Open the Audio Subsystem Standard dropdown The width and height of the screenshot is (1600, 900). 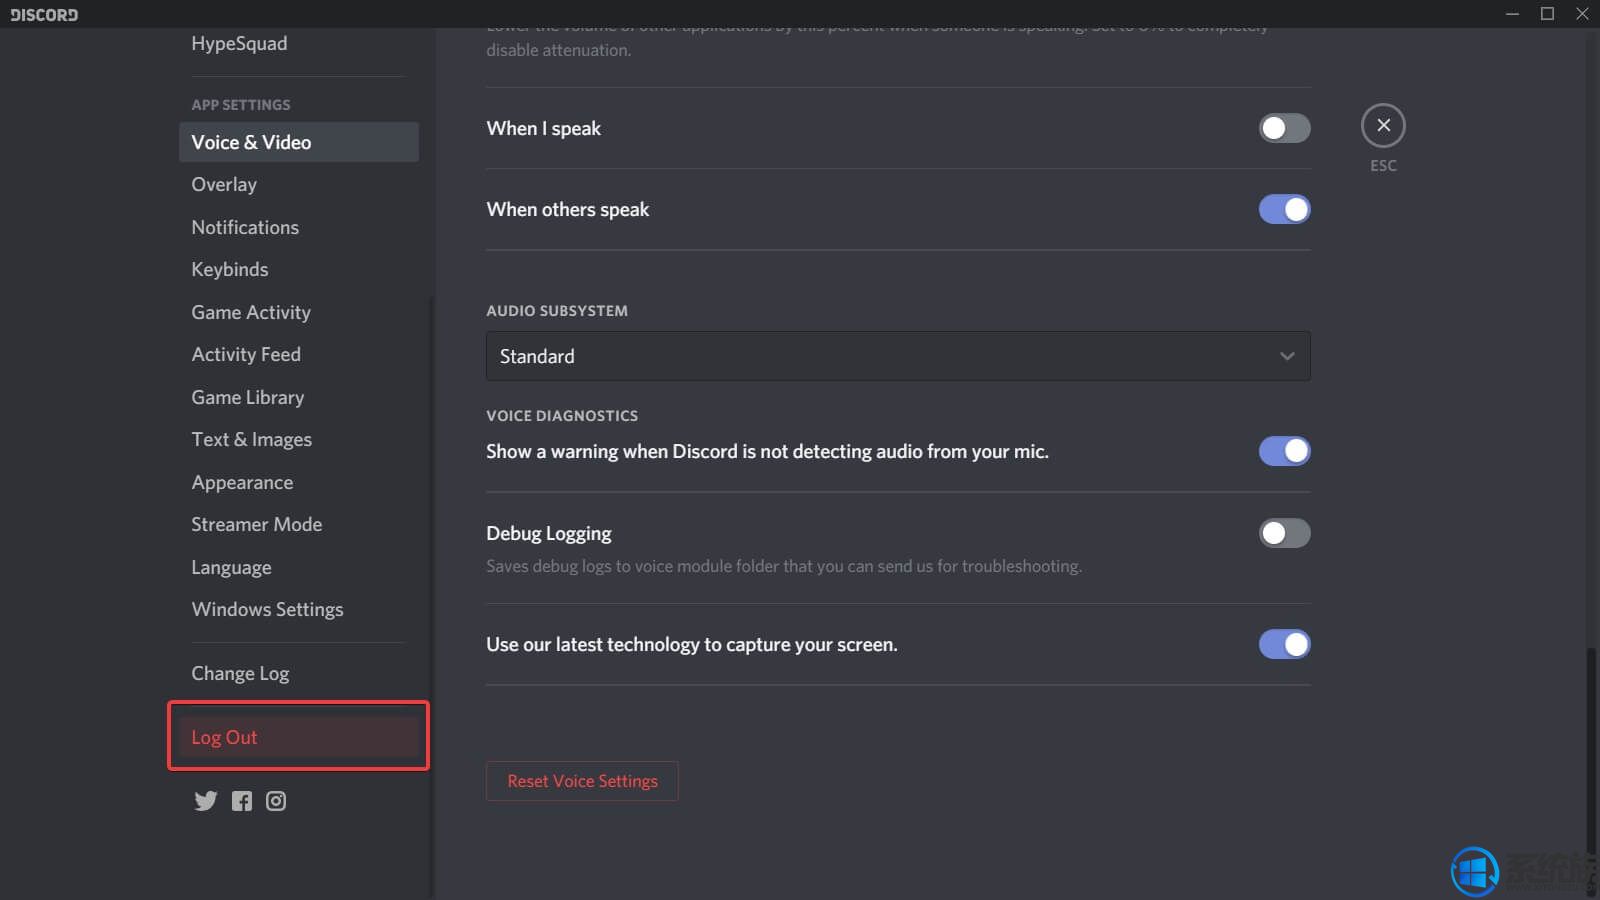tap(898, 356)
